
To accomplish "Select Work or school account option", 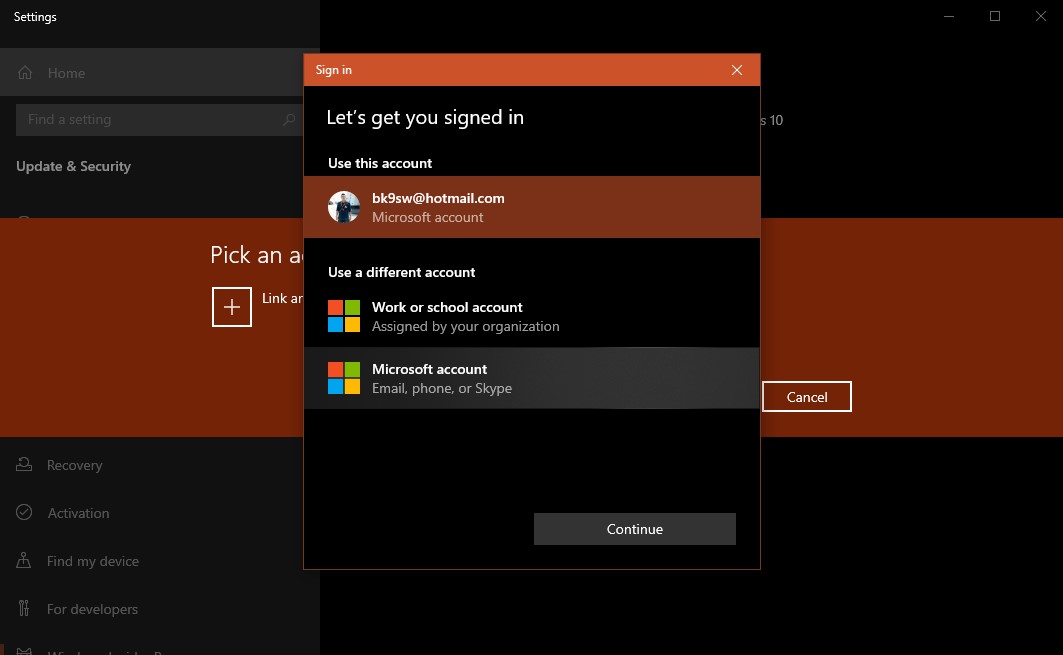I will pyautogui.click(x=532, y=316).
